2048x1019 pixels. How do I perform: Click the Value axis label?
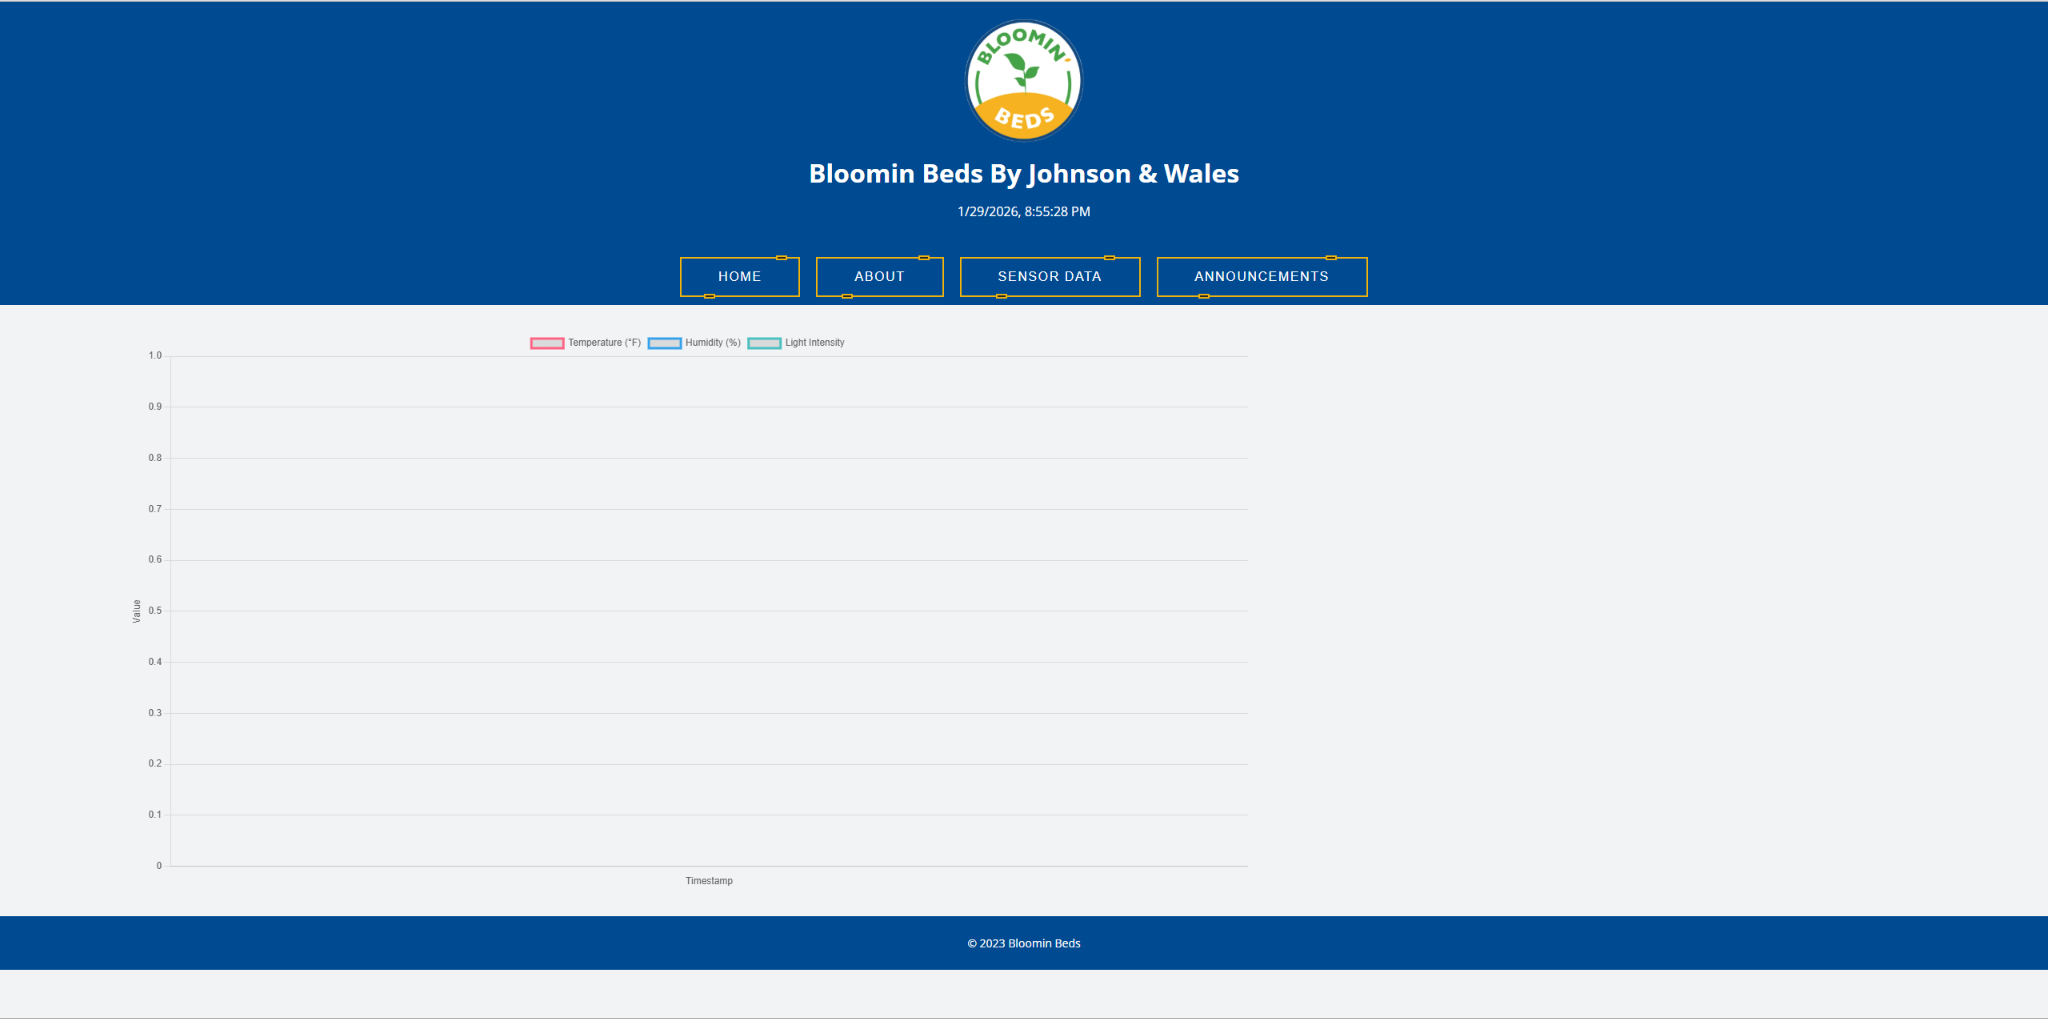pyautogui.click(x=137, y=611)
